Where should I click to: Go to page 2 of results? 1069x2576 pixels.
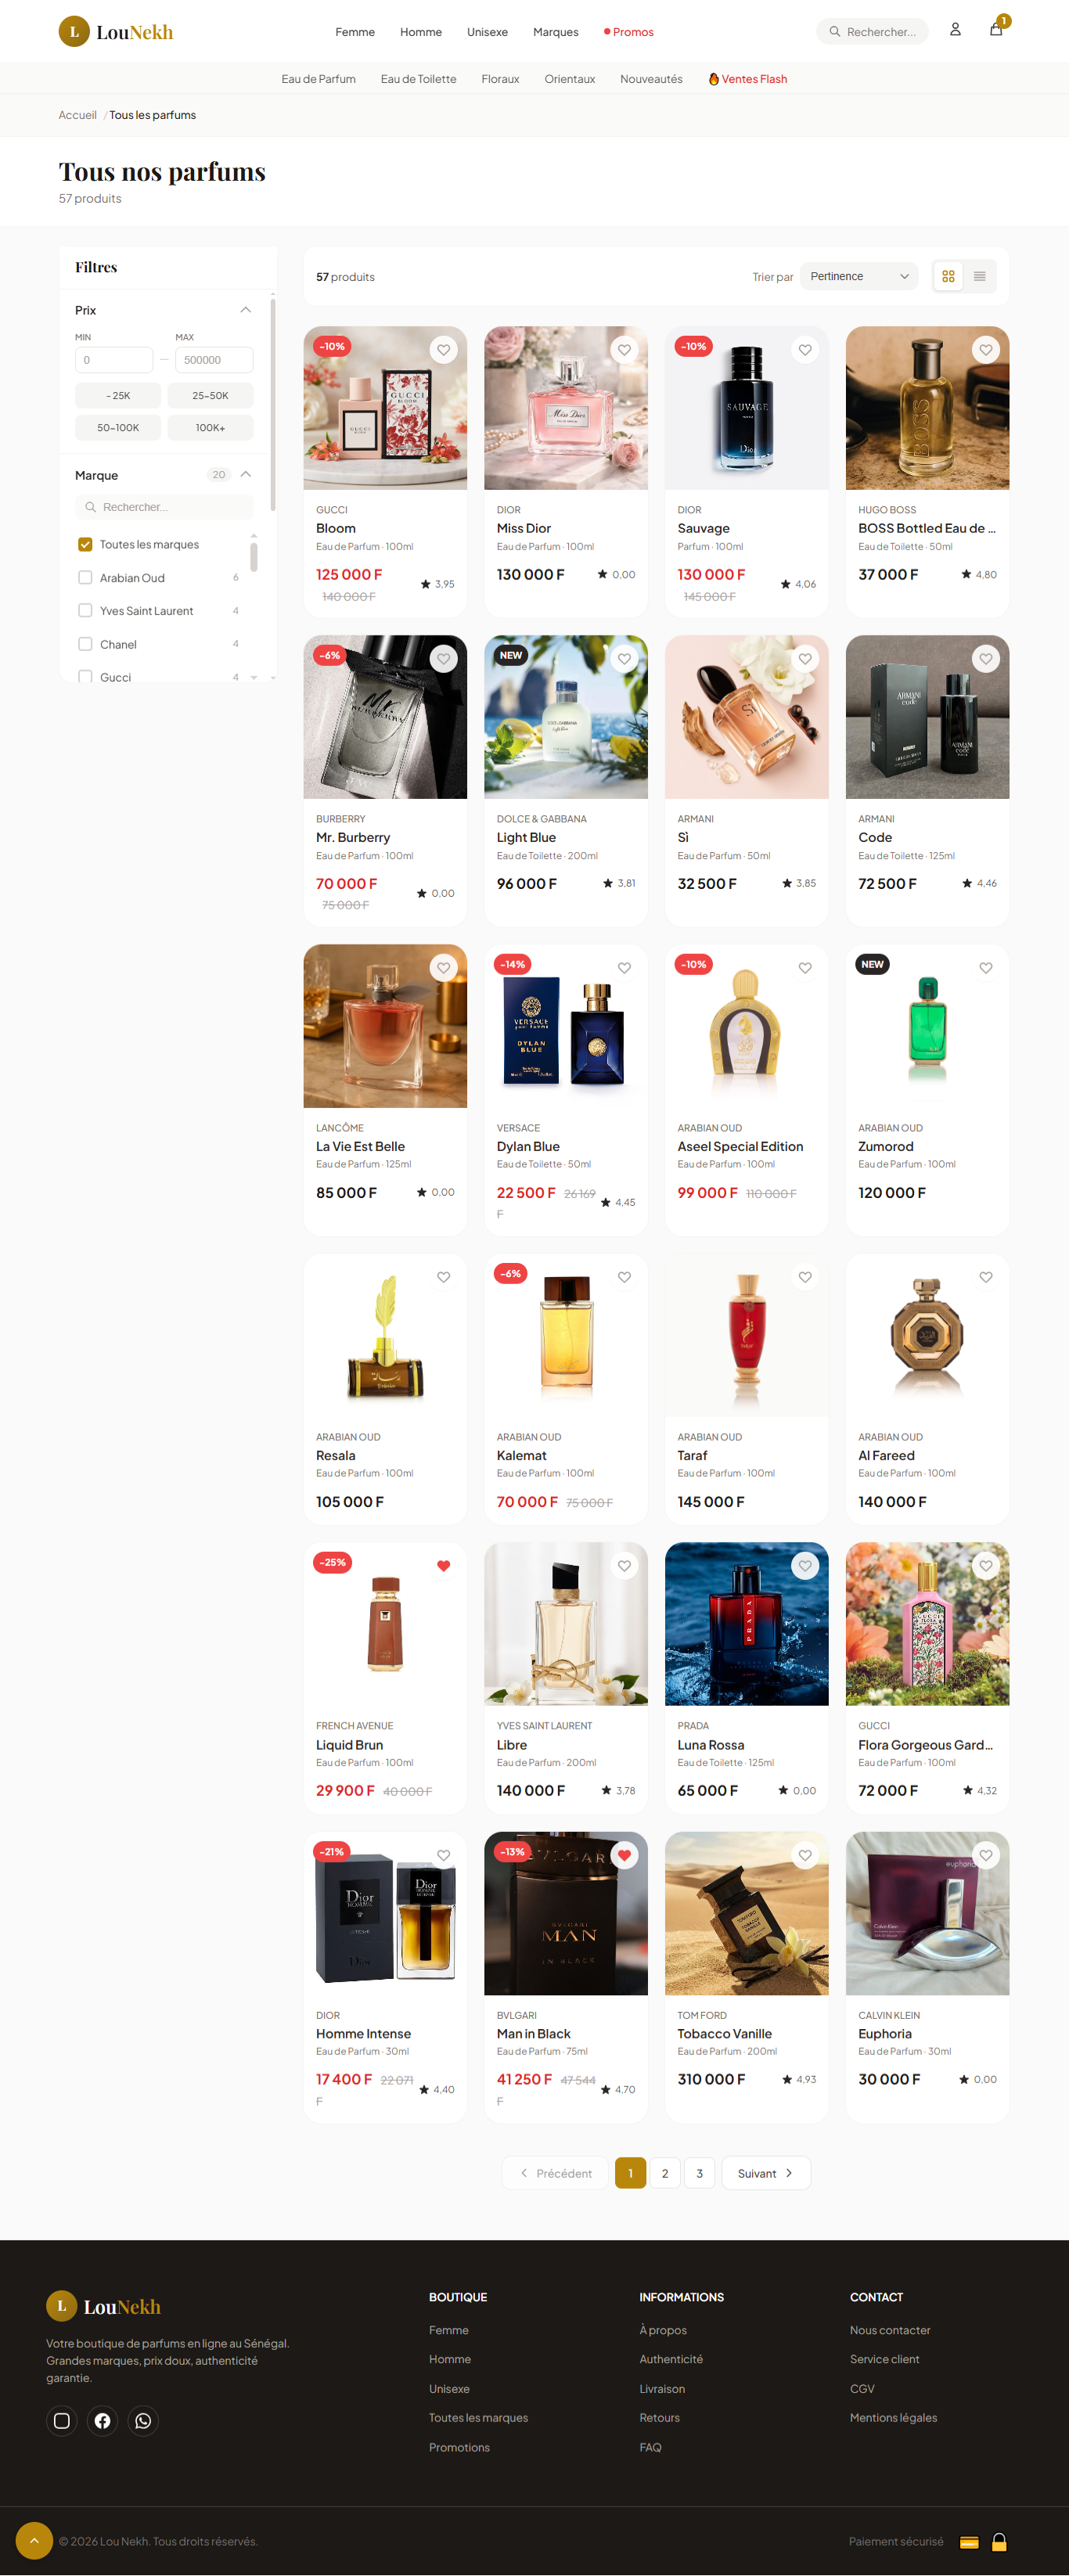665,2173
